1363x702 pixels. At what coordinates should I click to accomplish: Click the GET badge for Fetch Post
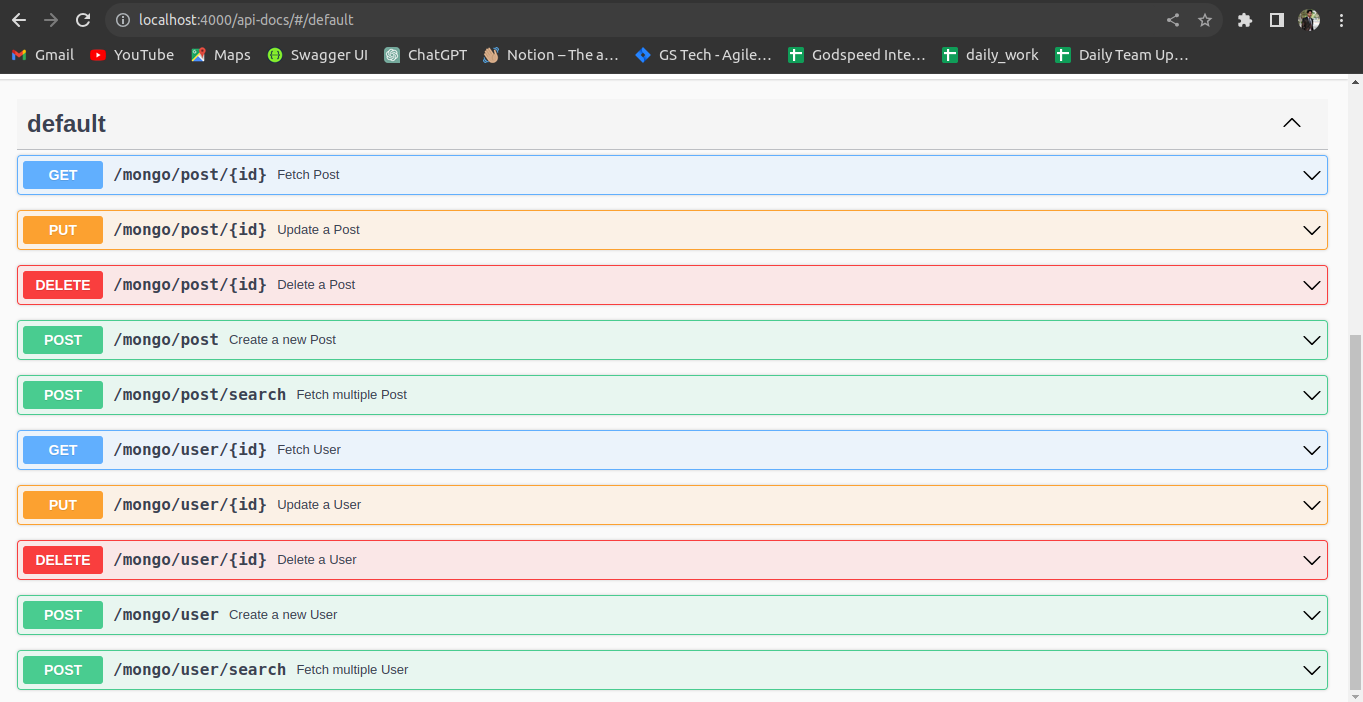point(63,175)
